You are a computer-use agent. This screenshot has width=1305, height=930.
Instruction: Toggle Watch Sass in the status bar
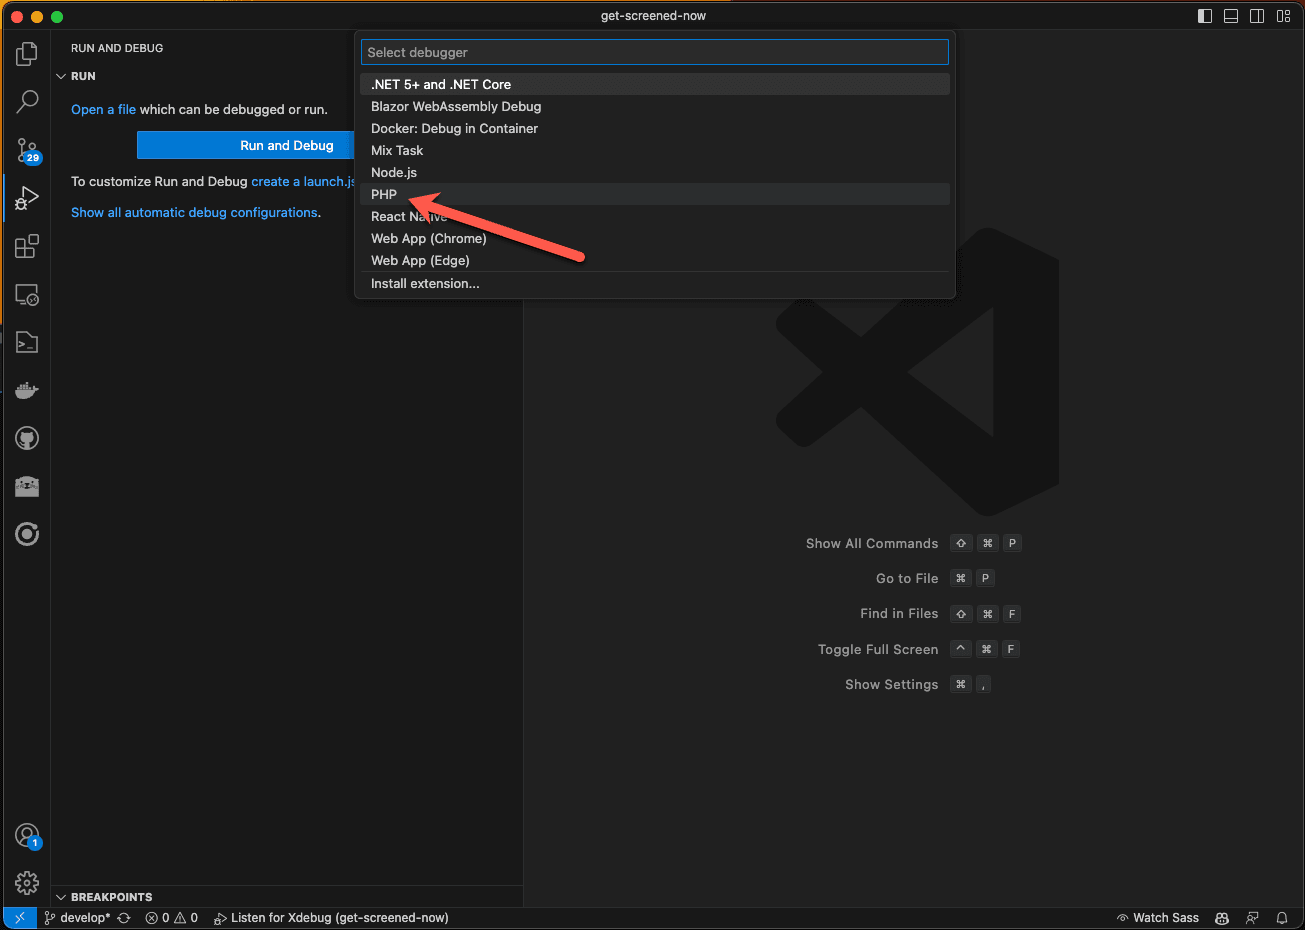tap(1158, 917)
